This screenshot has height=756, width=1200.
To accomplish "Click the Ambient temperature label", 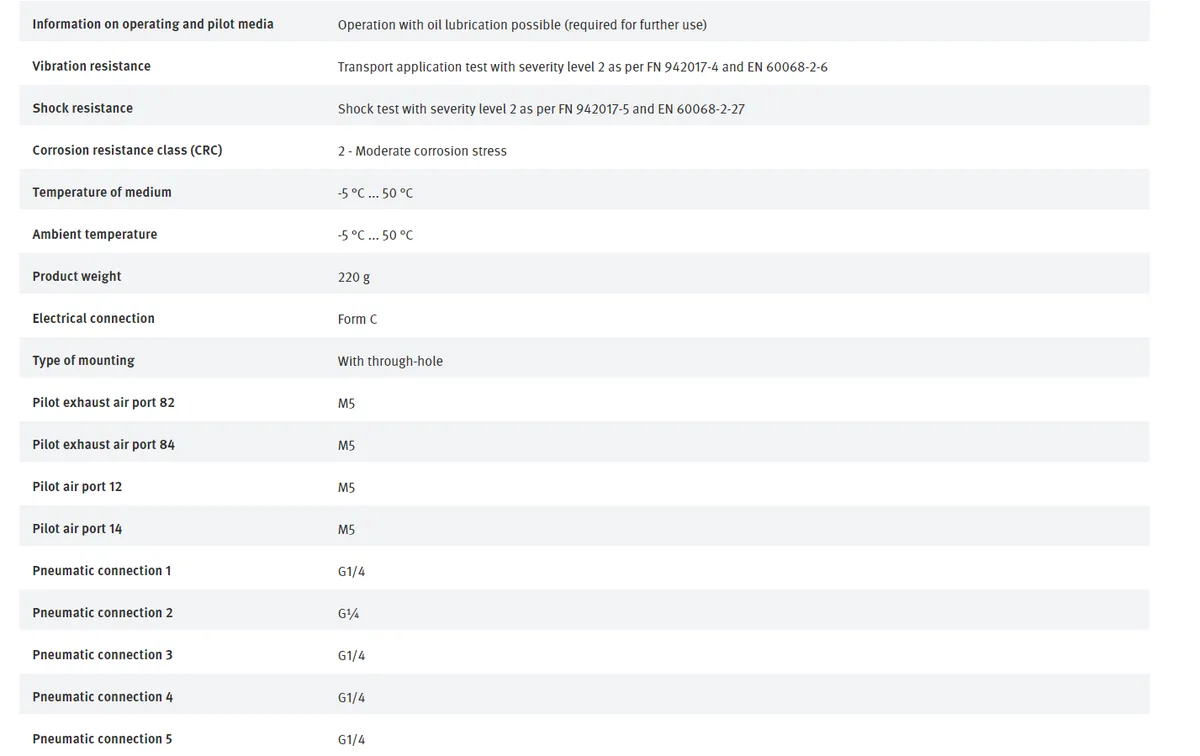I will pyautogui.click(x=95, y=234).
